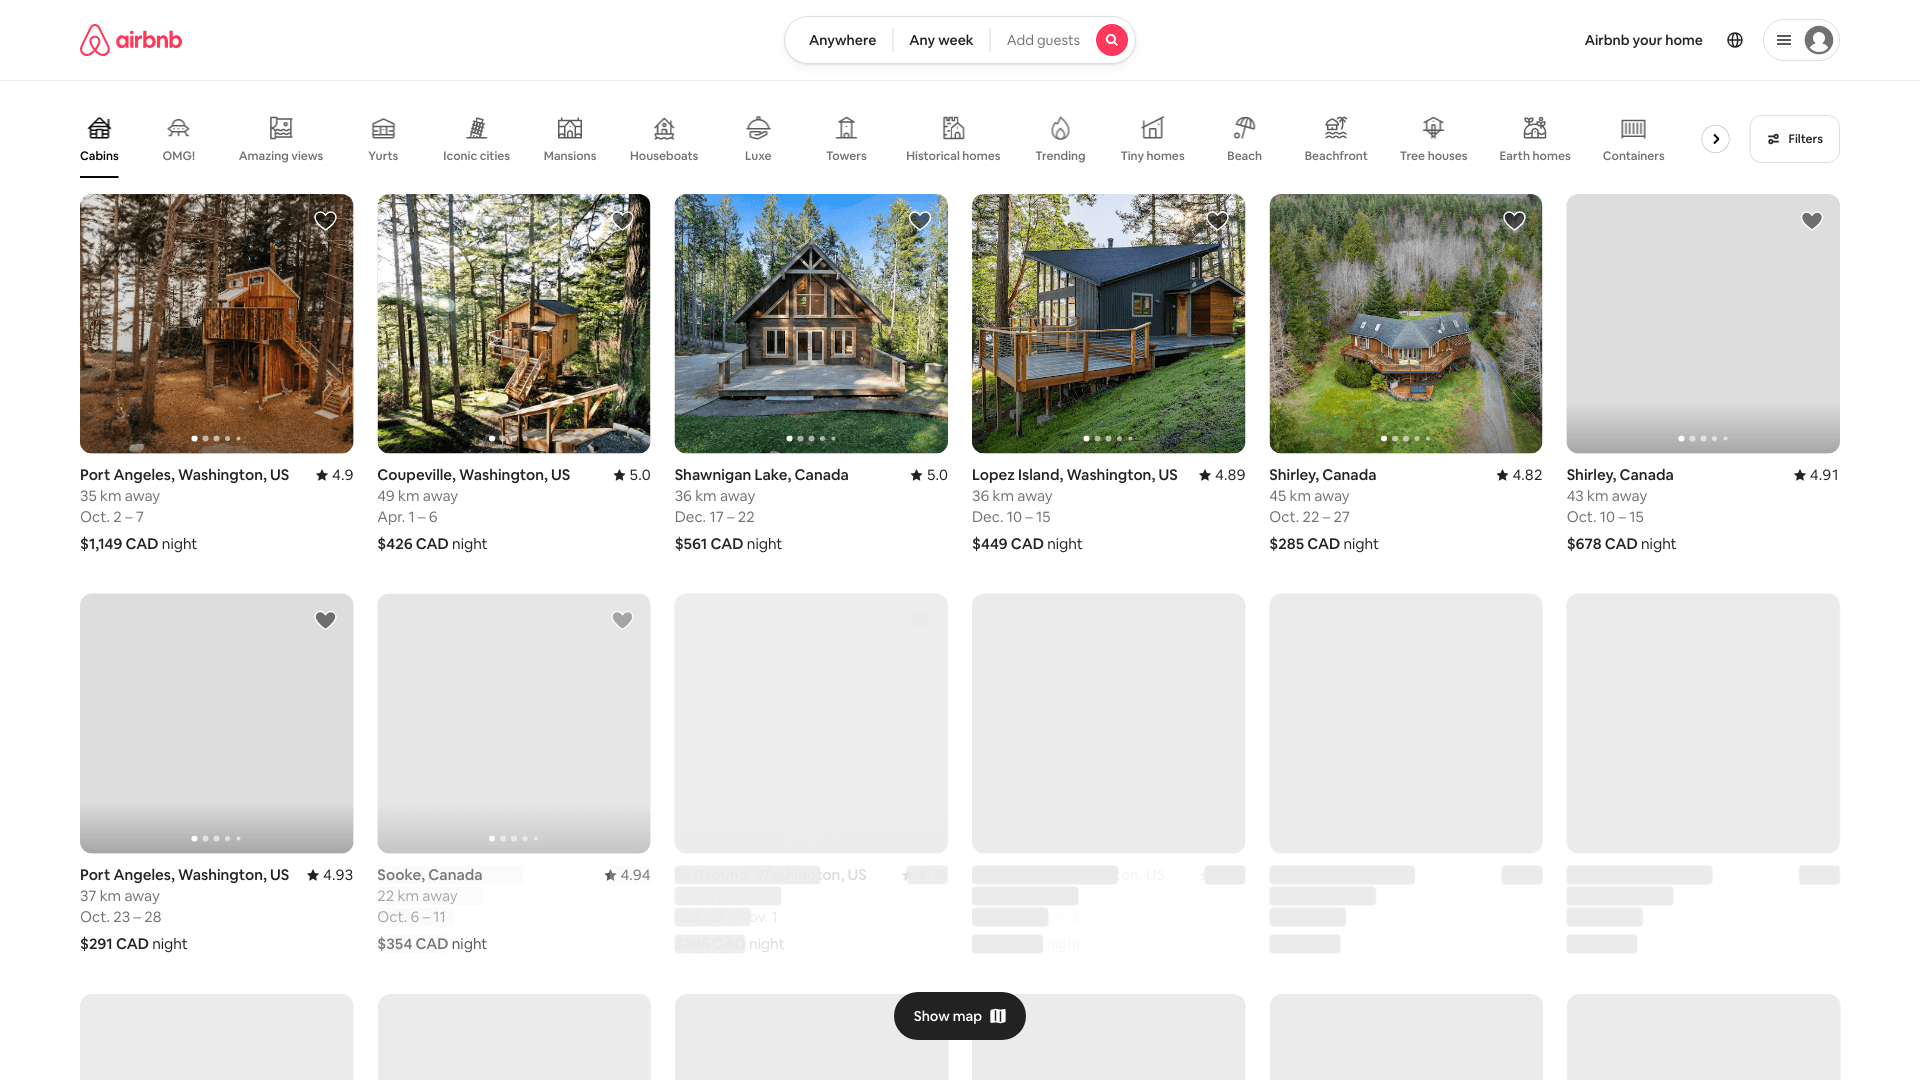Screen dimensions: 1920x1080
Task: Open Lopez Island, Washington, US title
Action: (1074, 475)
